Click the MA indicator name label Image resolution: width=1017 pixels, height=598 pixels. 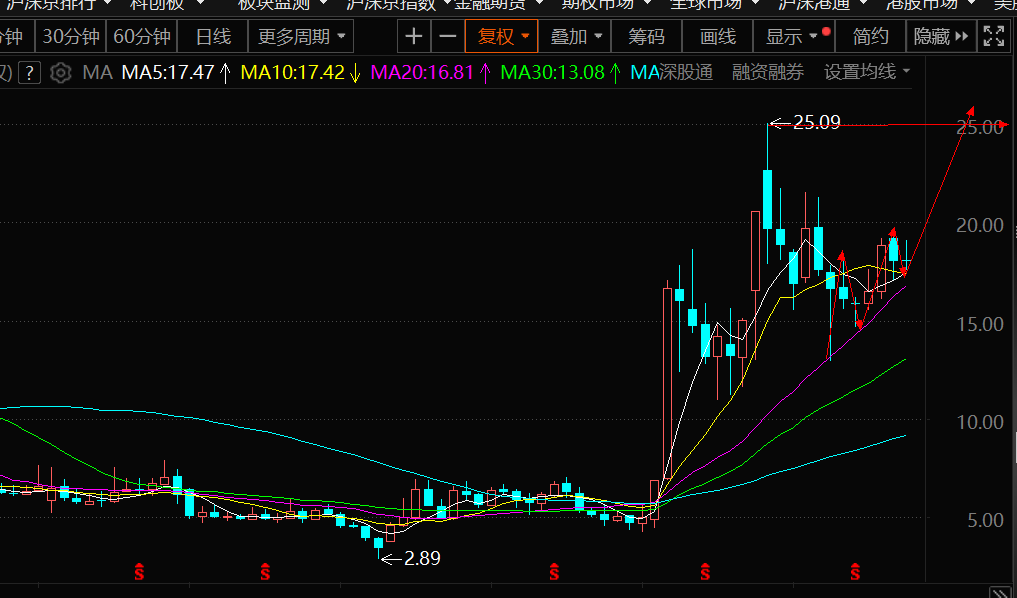point(98,72)
